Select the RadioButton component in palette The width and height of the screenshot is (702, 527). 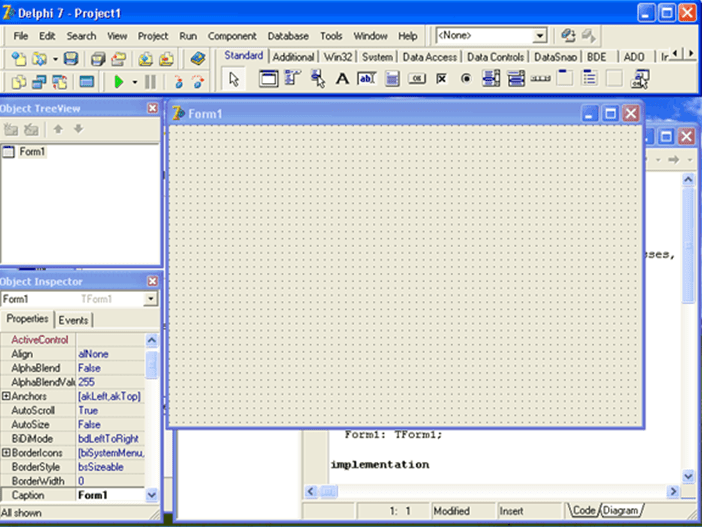click(x=466, y=79)
